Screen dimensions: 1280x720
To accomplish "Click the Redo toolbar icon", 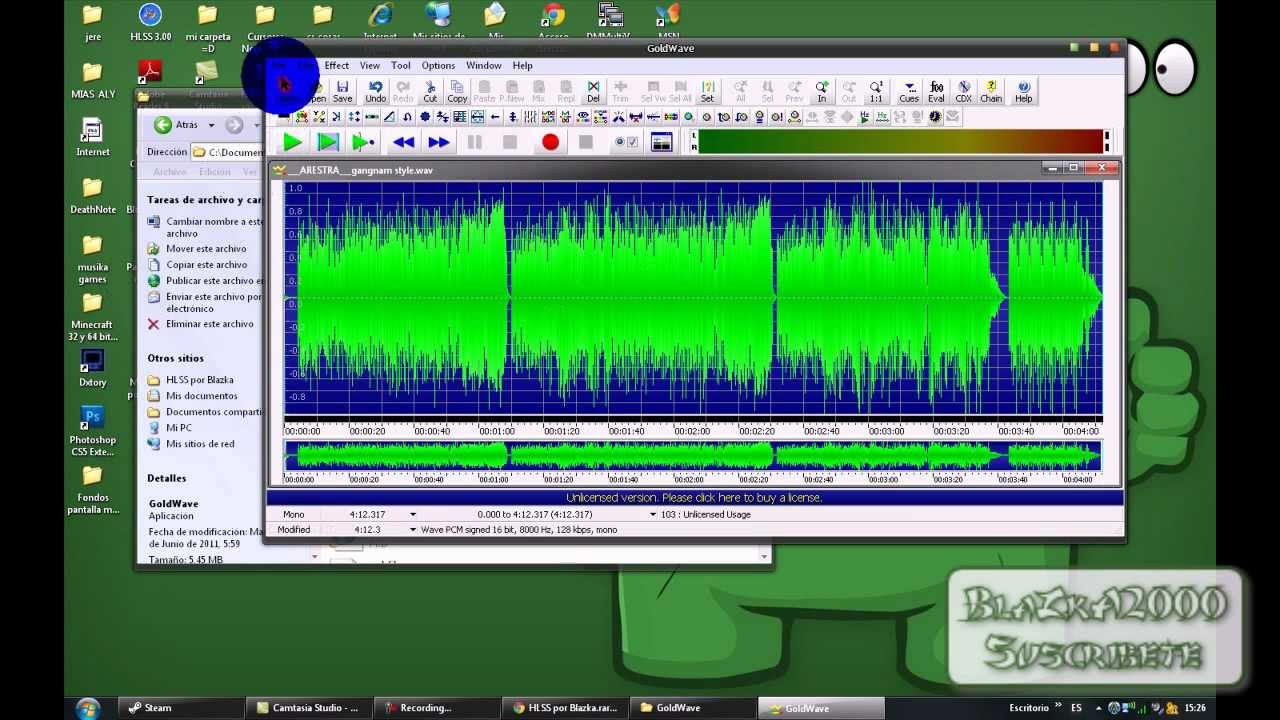I will click(403, 92).
